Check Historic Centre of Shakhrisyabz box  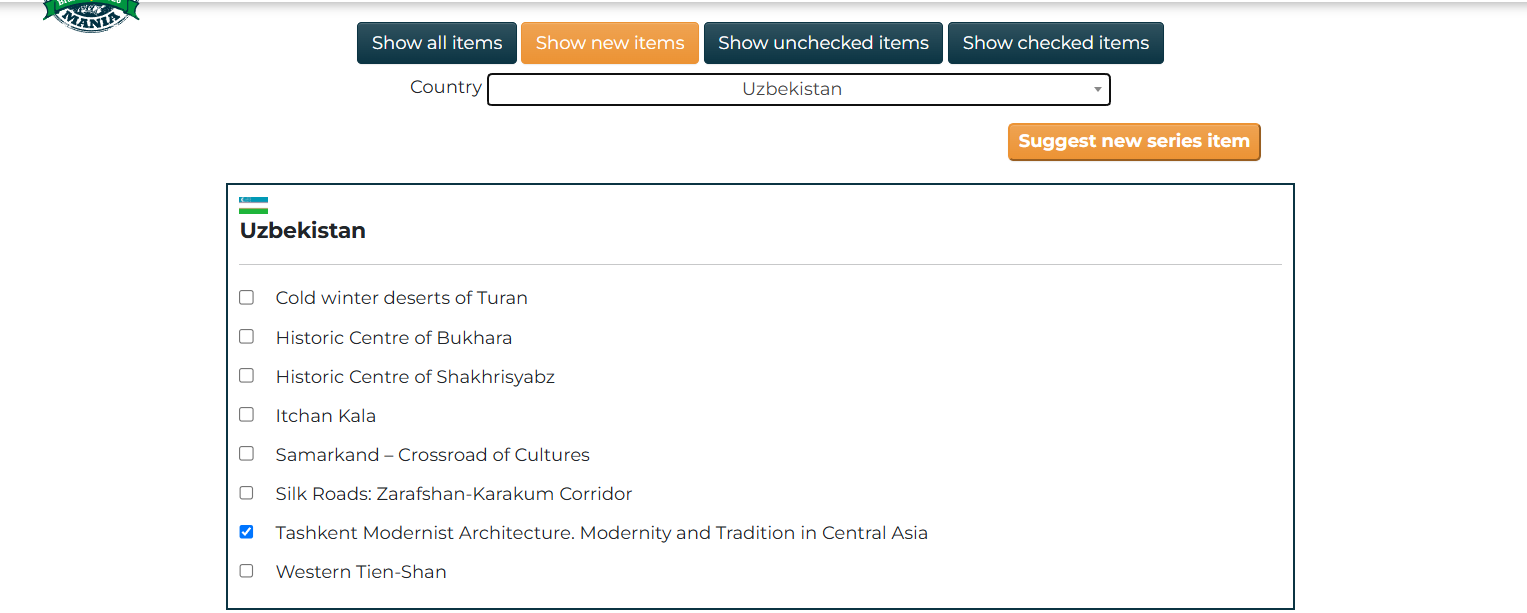click(246, 375)
